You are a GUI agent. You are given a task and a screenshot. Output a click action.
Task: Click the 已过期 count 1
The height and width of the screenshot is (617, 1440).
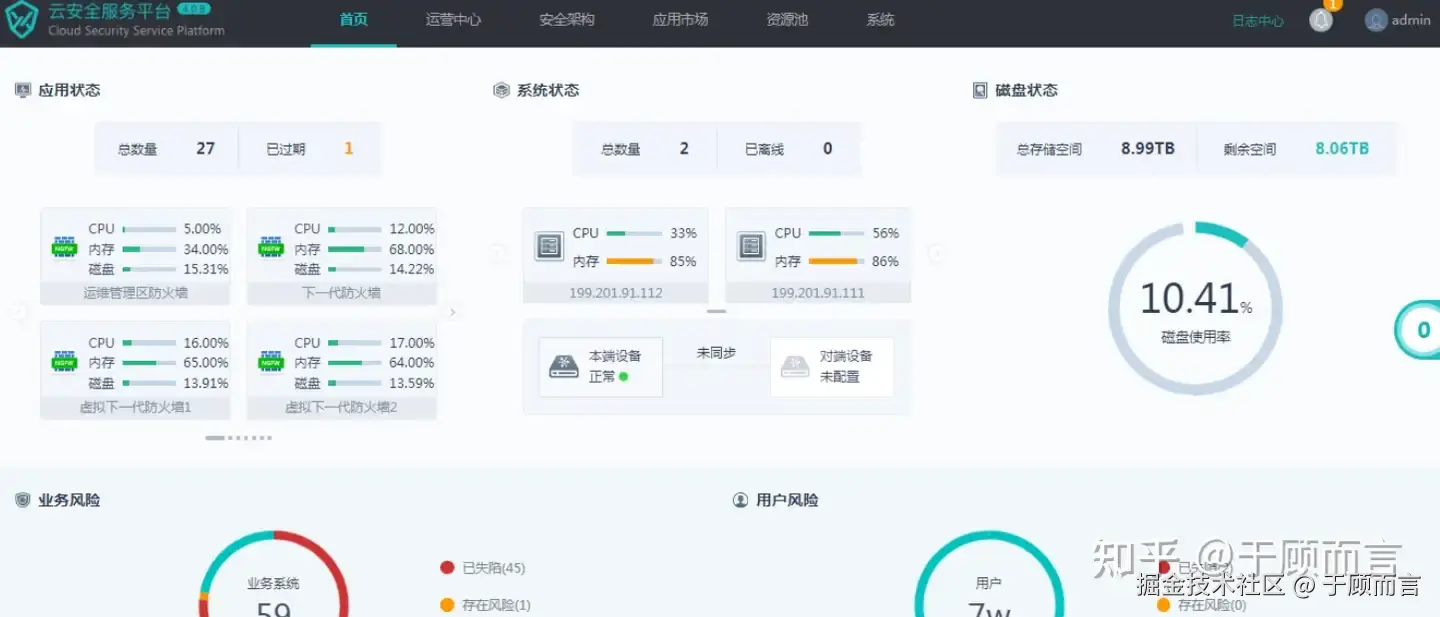pyautogui.click(x=349, y=148)
